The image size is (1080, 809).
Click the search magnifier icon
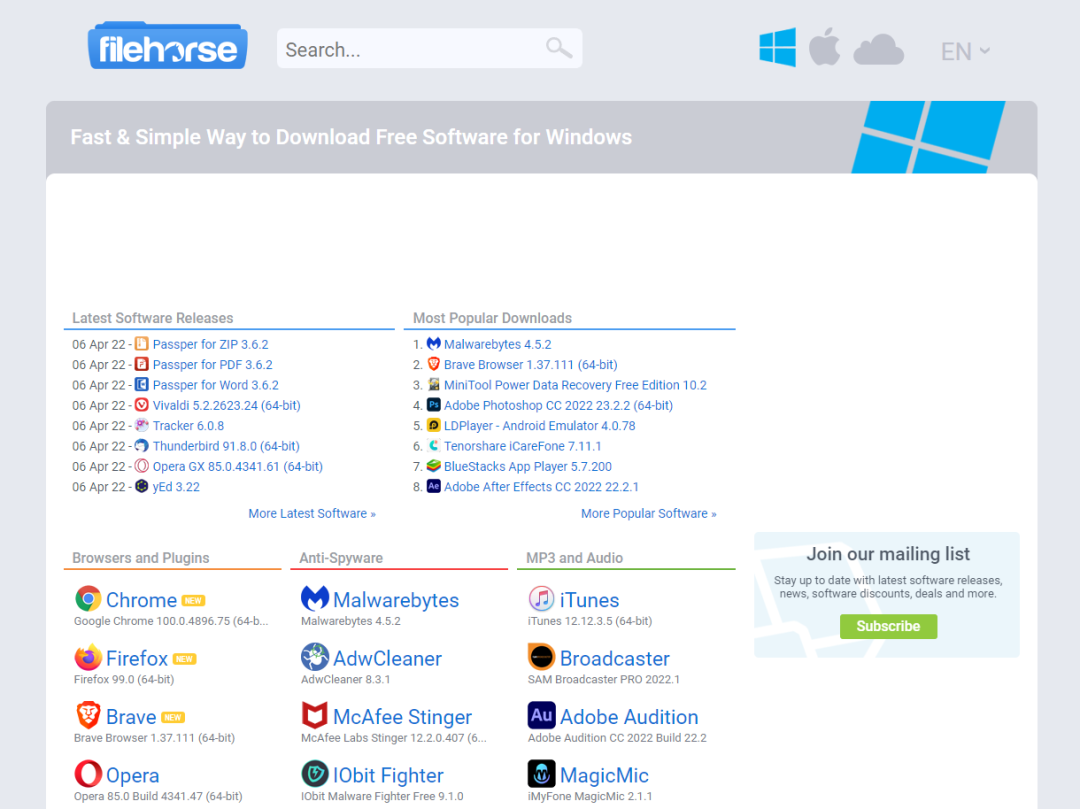[559, 48]
